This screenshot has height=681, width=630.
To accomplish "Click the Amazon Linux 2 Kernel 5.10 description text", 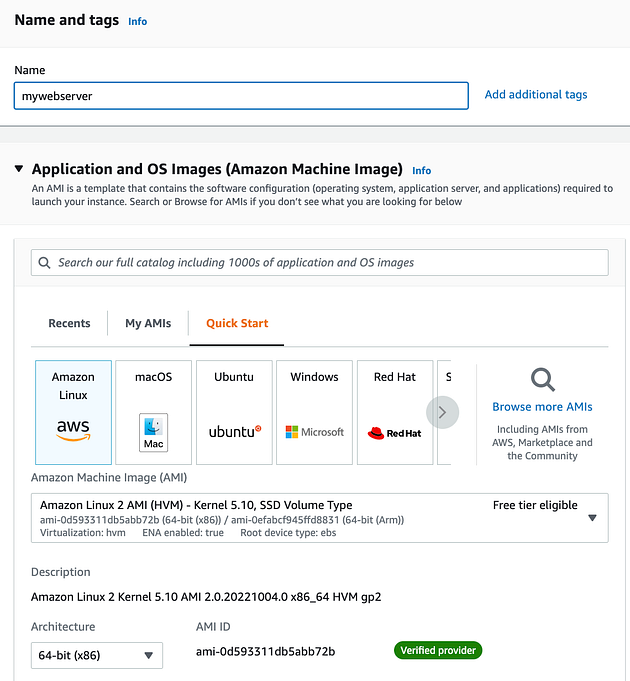I will [206, 597].
